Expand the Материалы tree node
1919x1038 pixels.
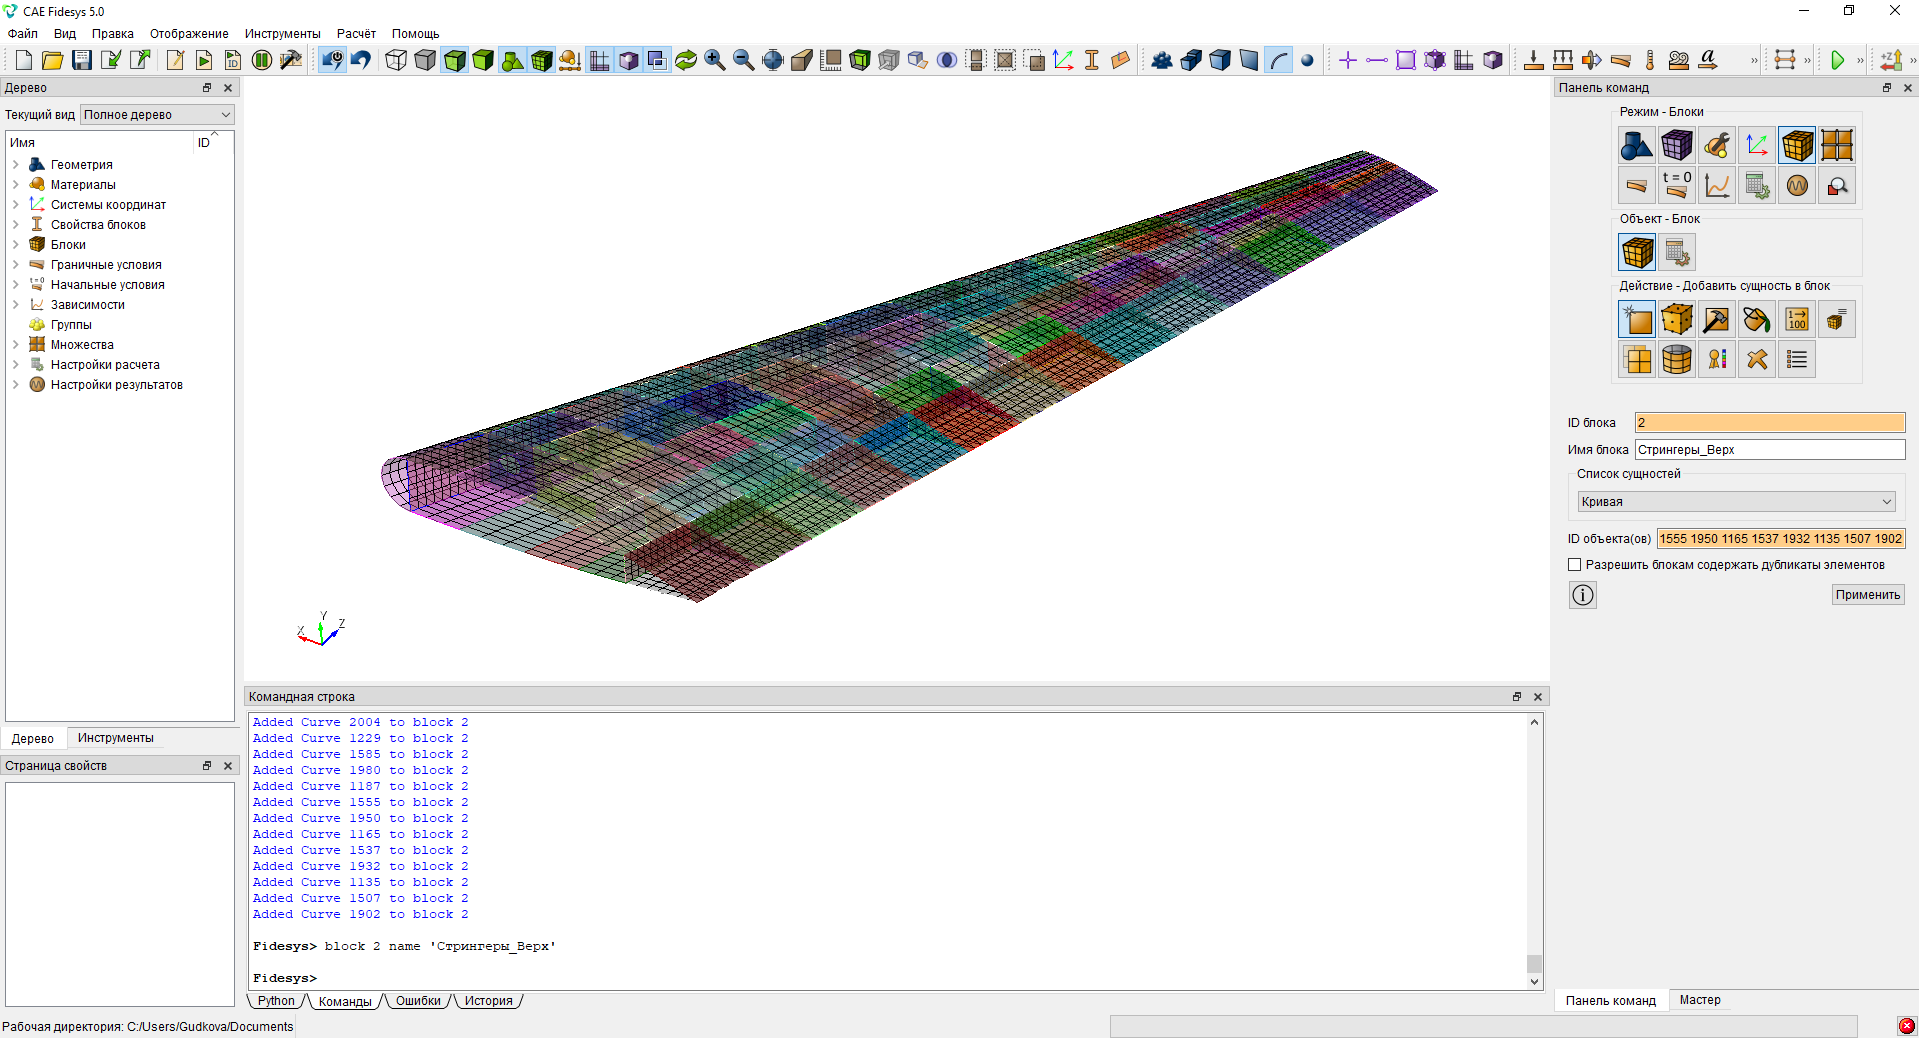pos(15,185)
